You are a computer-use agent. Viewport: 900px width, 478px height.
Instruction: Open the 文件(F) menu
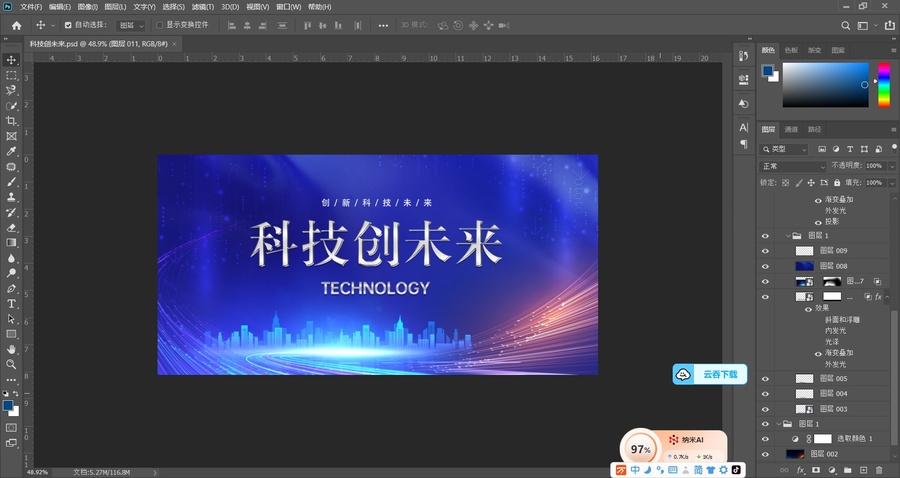pos(31,7)
